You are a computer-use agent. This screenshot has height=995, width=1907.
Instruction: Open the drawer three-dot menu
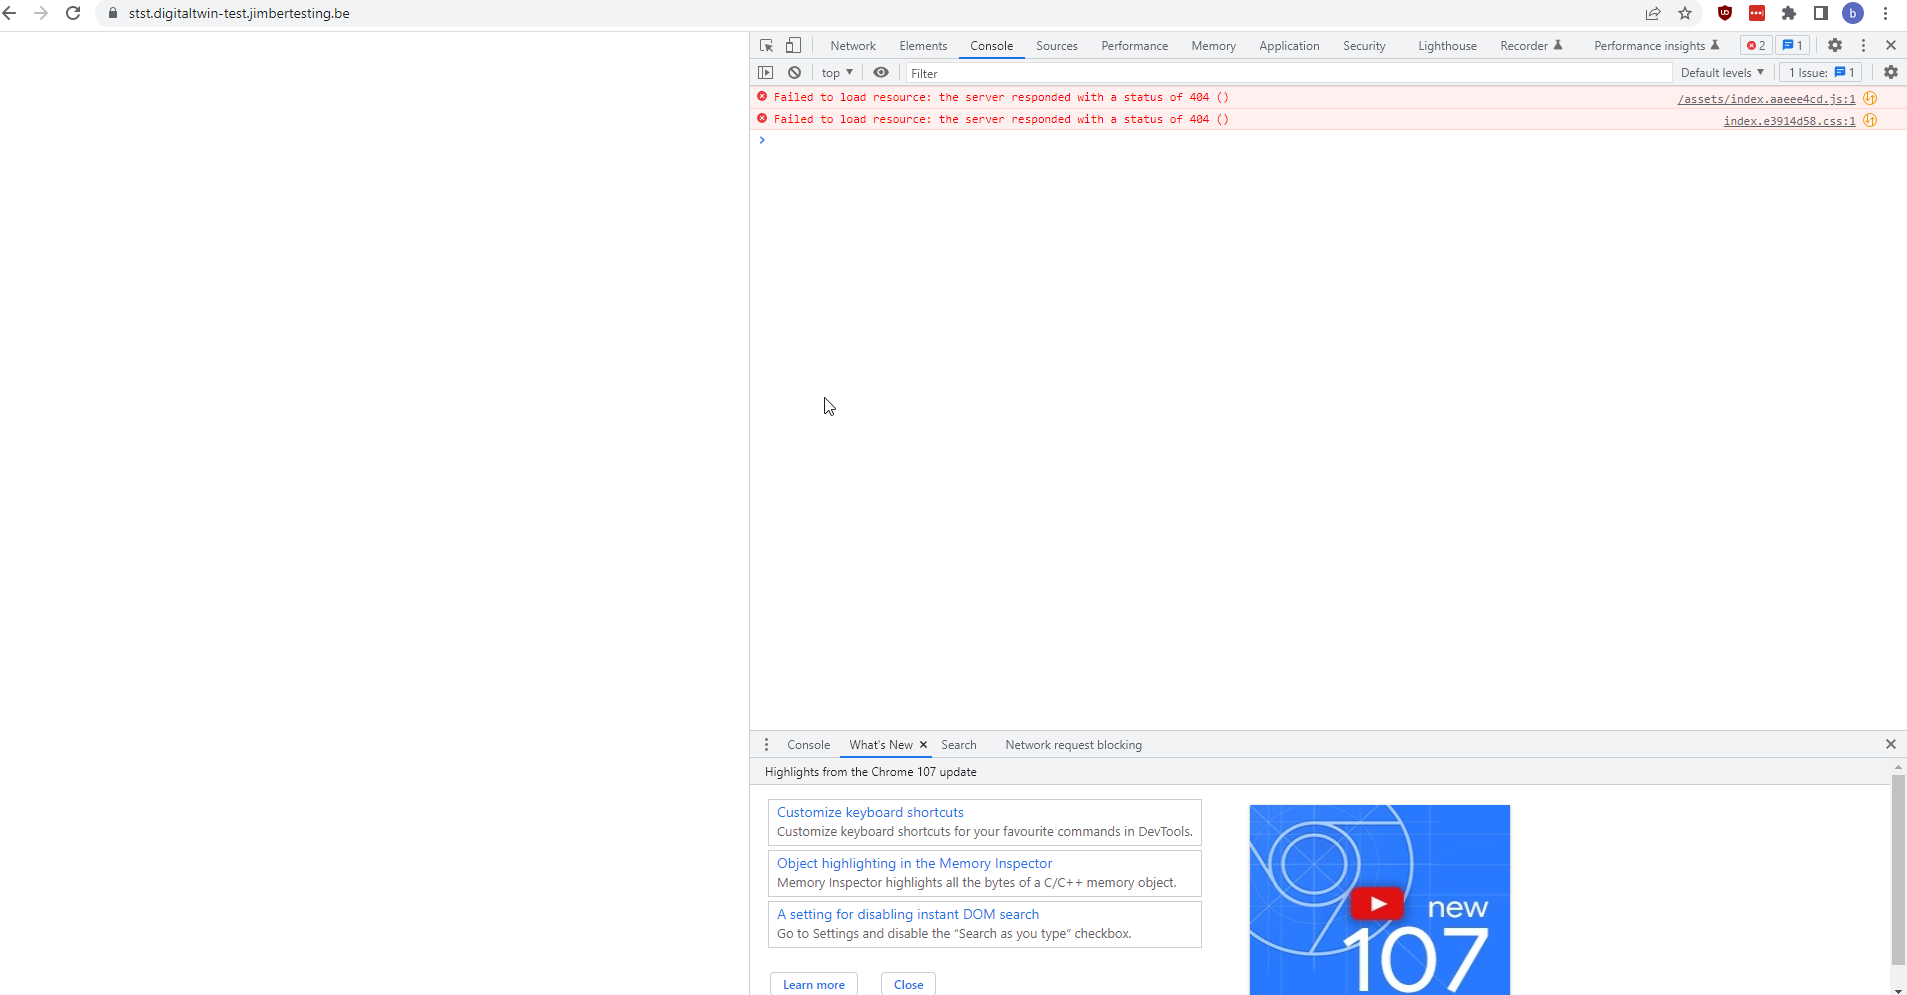[x=765, y=745]
